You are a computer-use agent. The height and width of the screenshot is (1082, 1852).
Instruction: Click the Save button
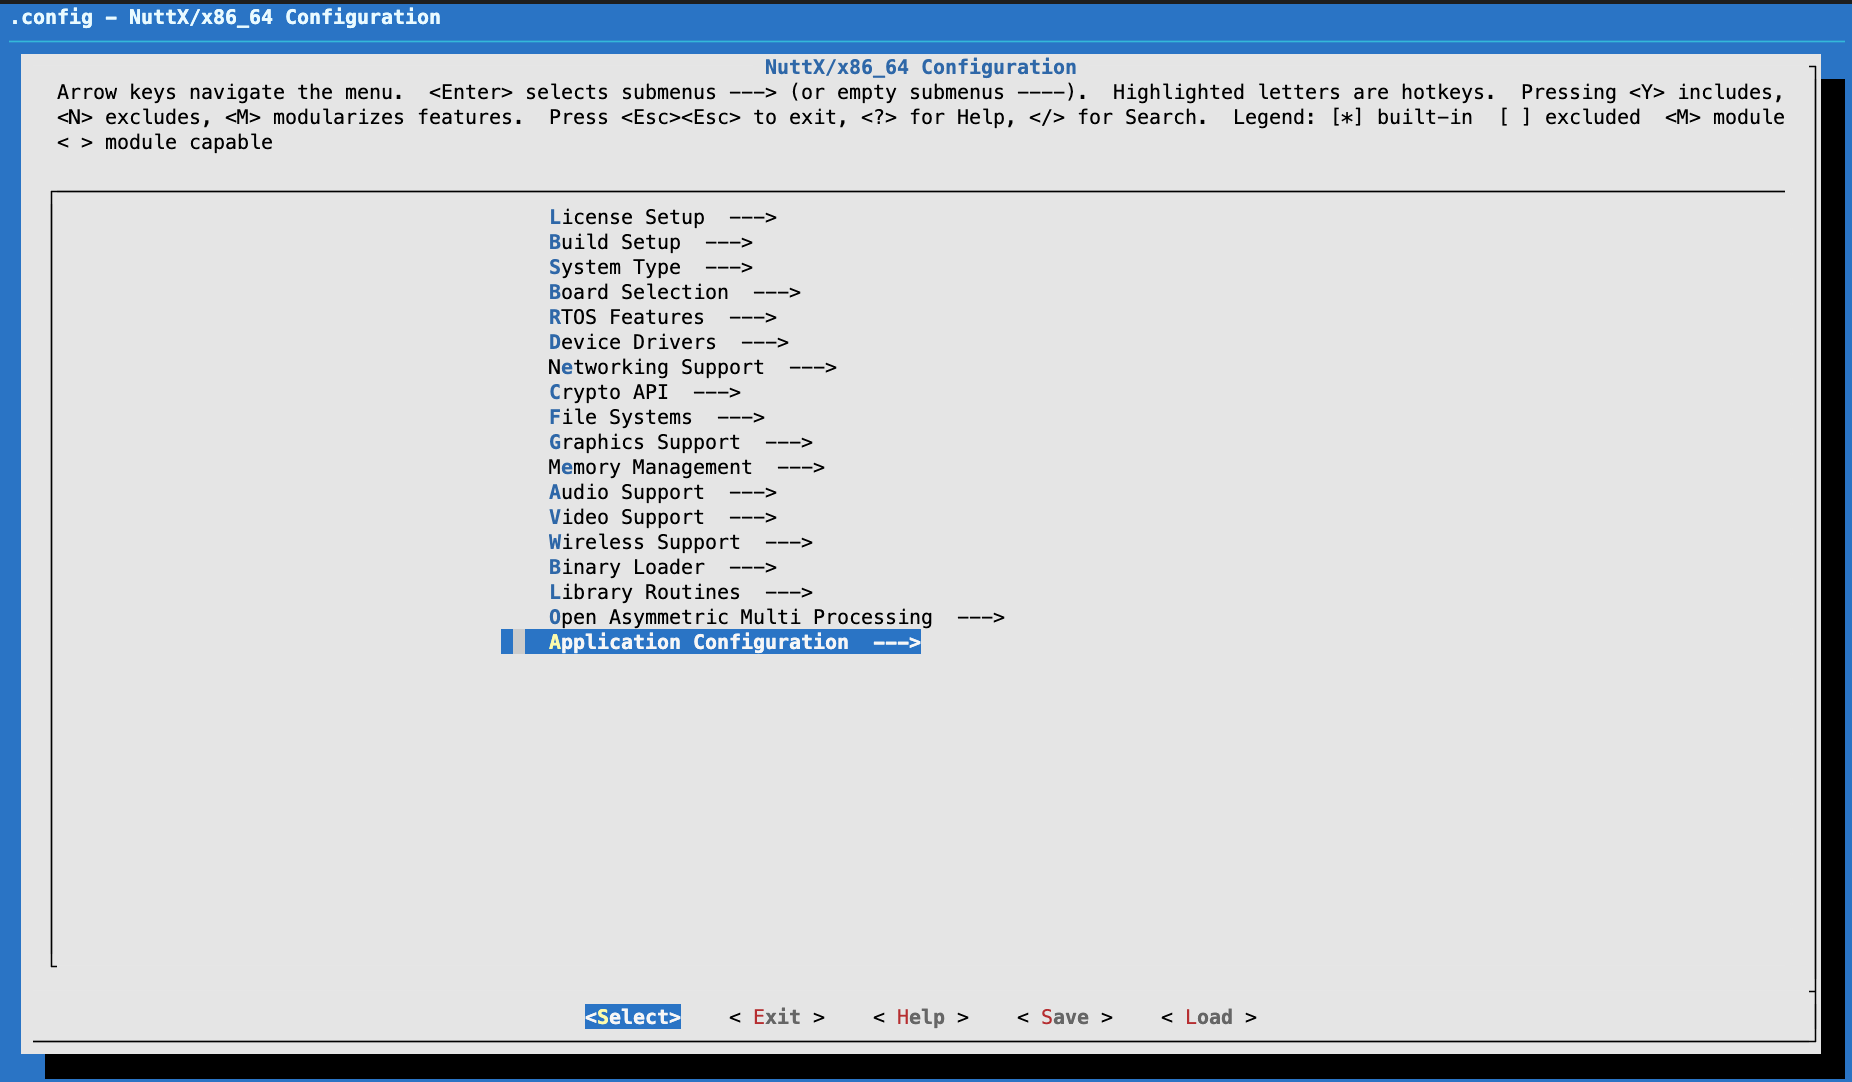(x=1064, y=1017)
